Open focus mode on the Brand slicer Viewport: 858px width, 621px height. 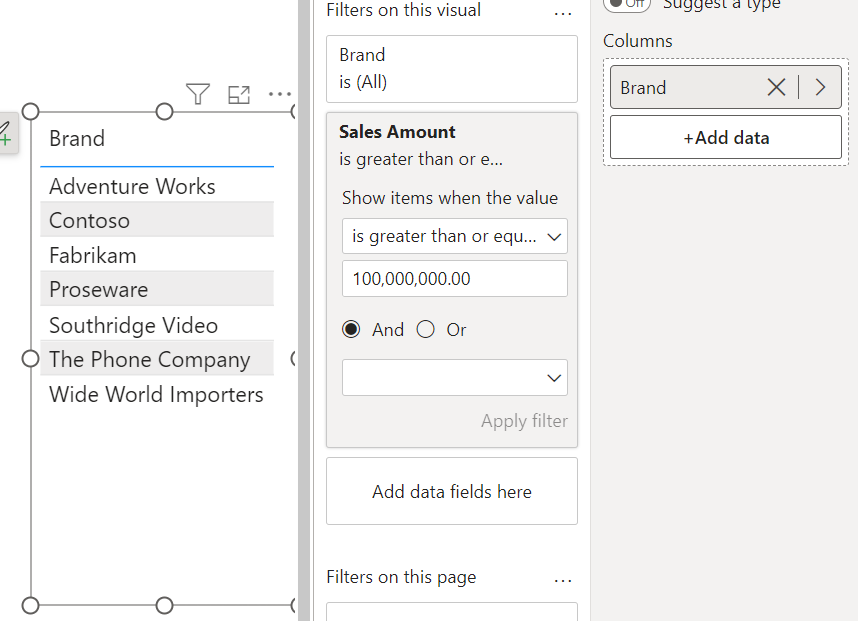[238, 93]
